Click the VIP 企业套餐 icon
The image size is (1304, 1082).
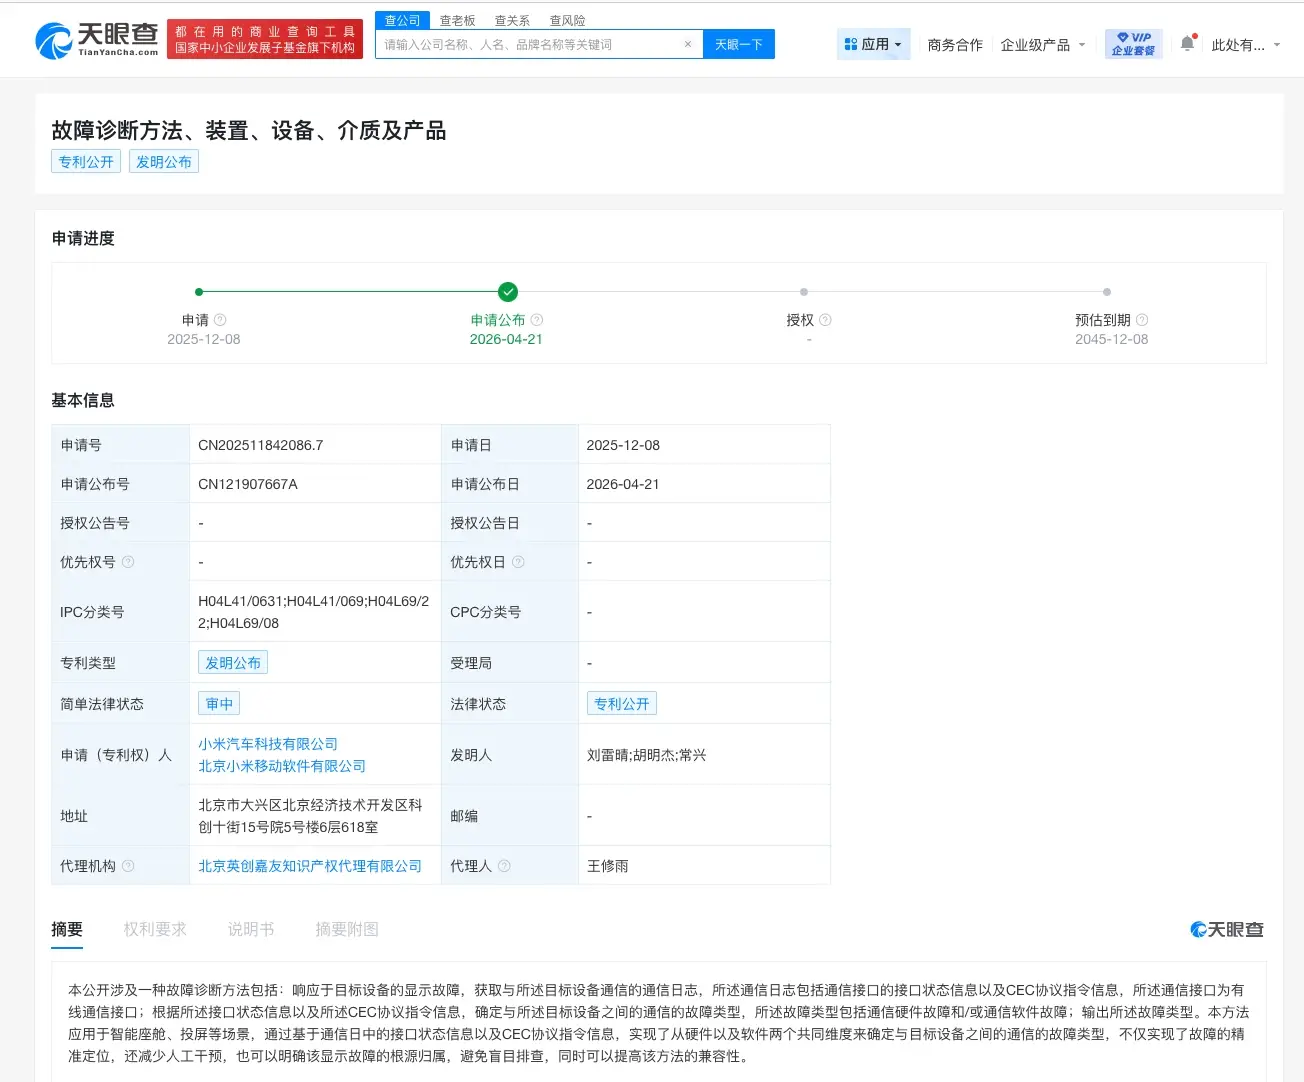click(1131, 43)
